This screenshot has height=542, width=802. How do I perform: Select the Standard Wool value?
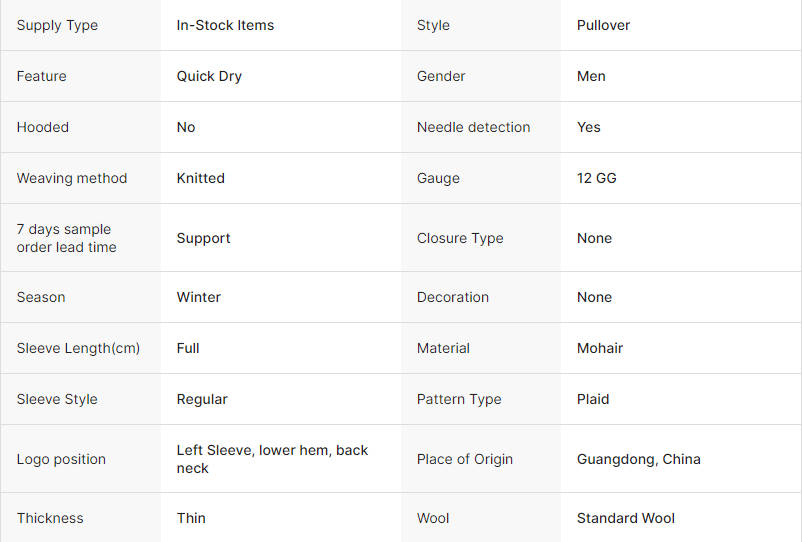tap(625, 518)
